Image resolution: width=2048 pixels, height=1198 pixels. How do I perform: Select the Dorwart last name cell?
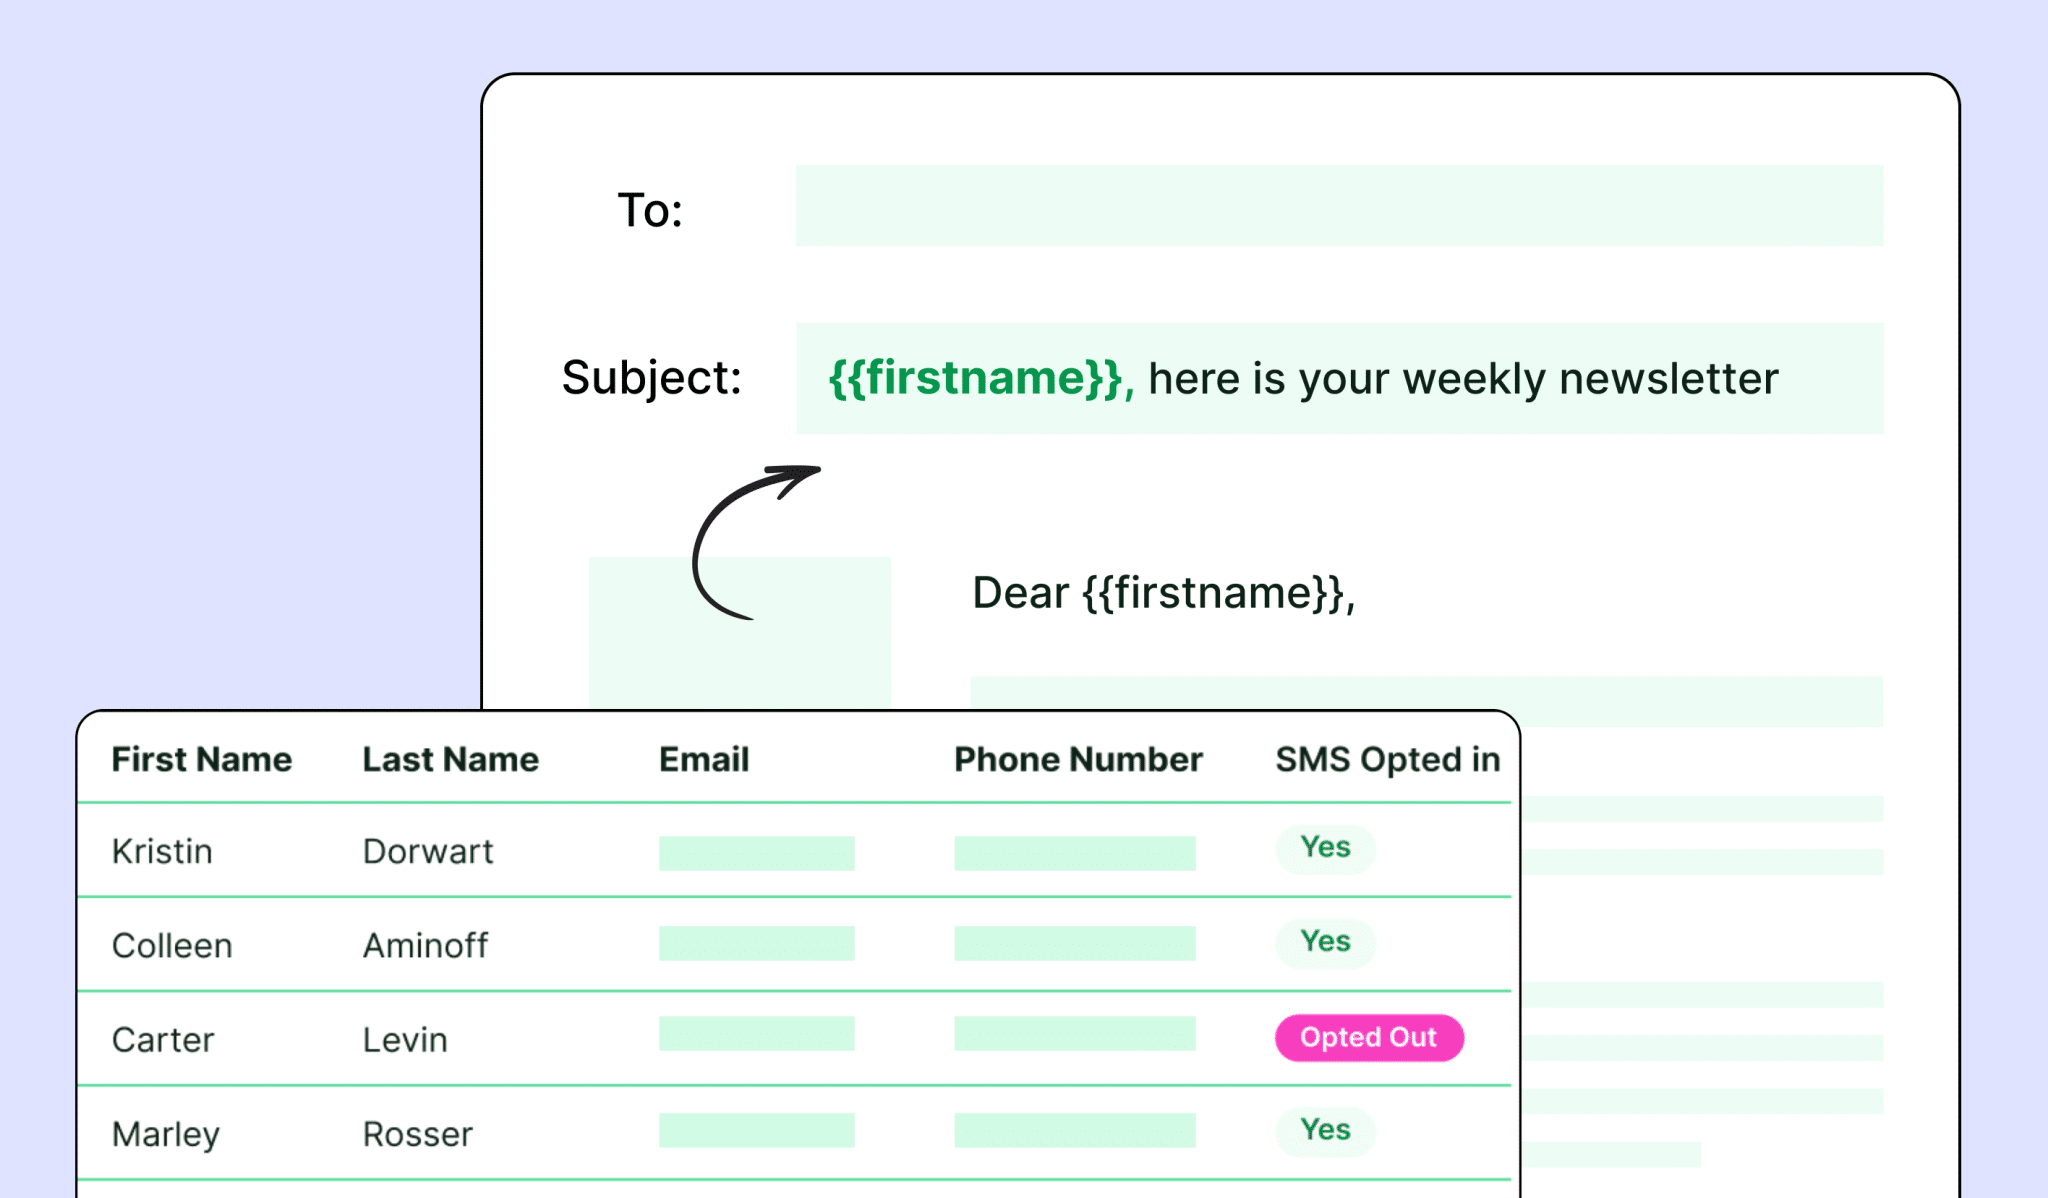point(428,851)
